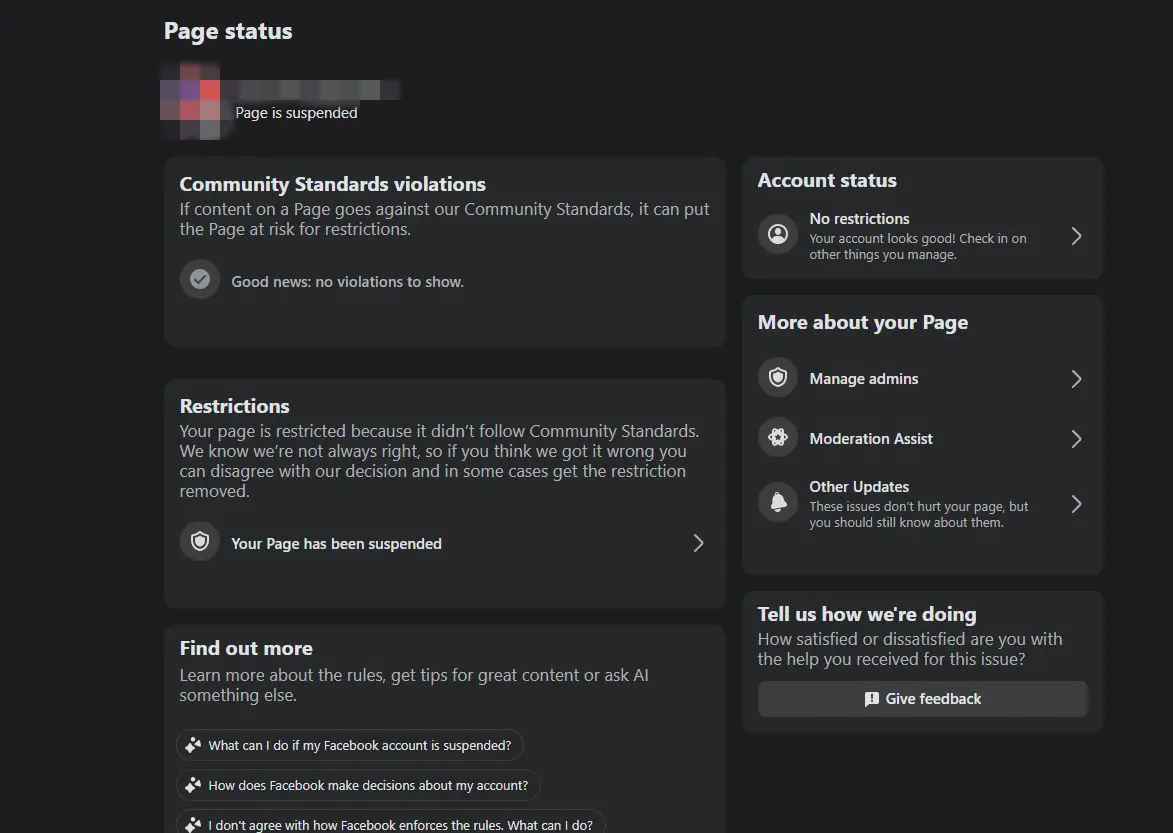This screenshot has width=1173, height=833.
Task: Click the Give feedback button
Action: pos(922,699)
